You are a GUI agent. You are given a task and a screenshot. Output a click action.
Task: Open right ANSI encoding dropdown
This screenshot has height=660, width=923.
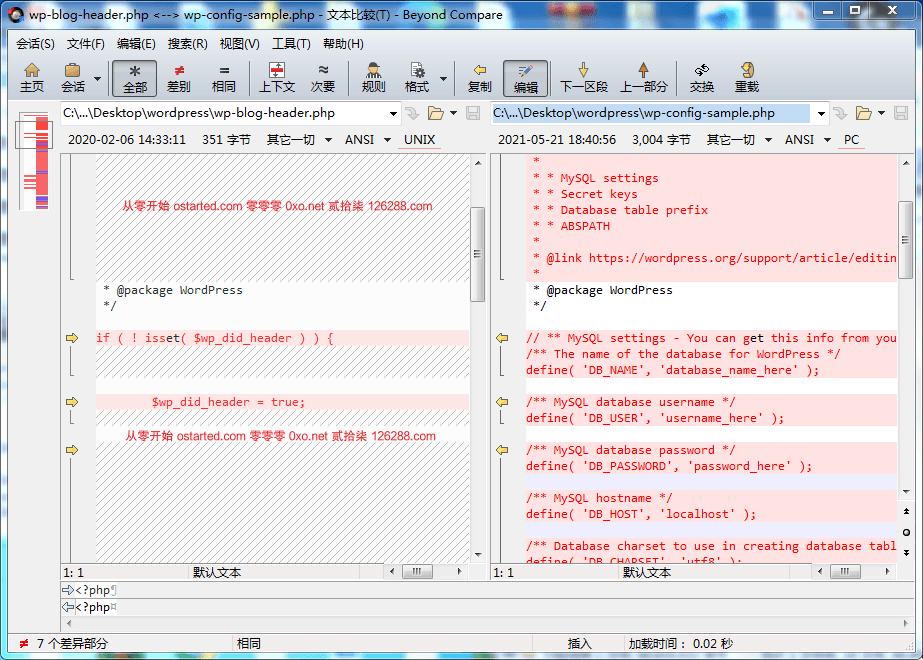coord(808,140)
